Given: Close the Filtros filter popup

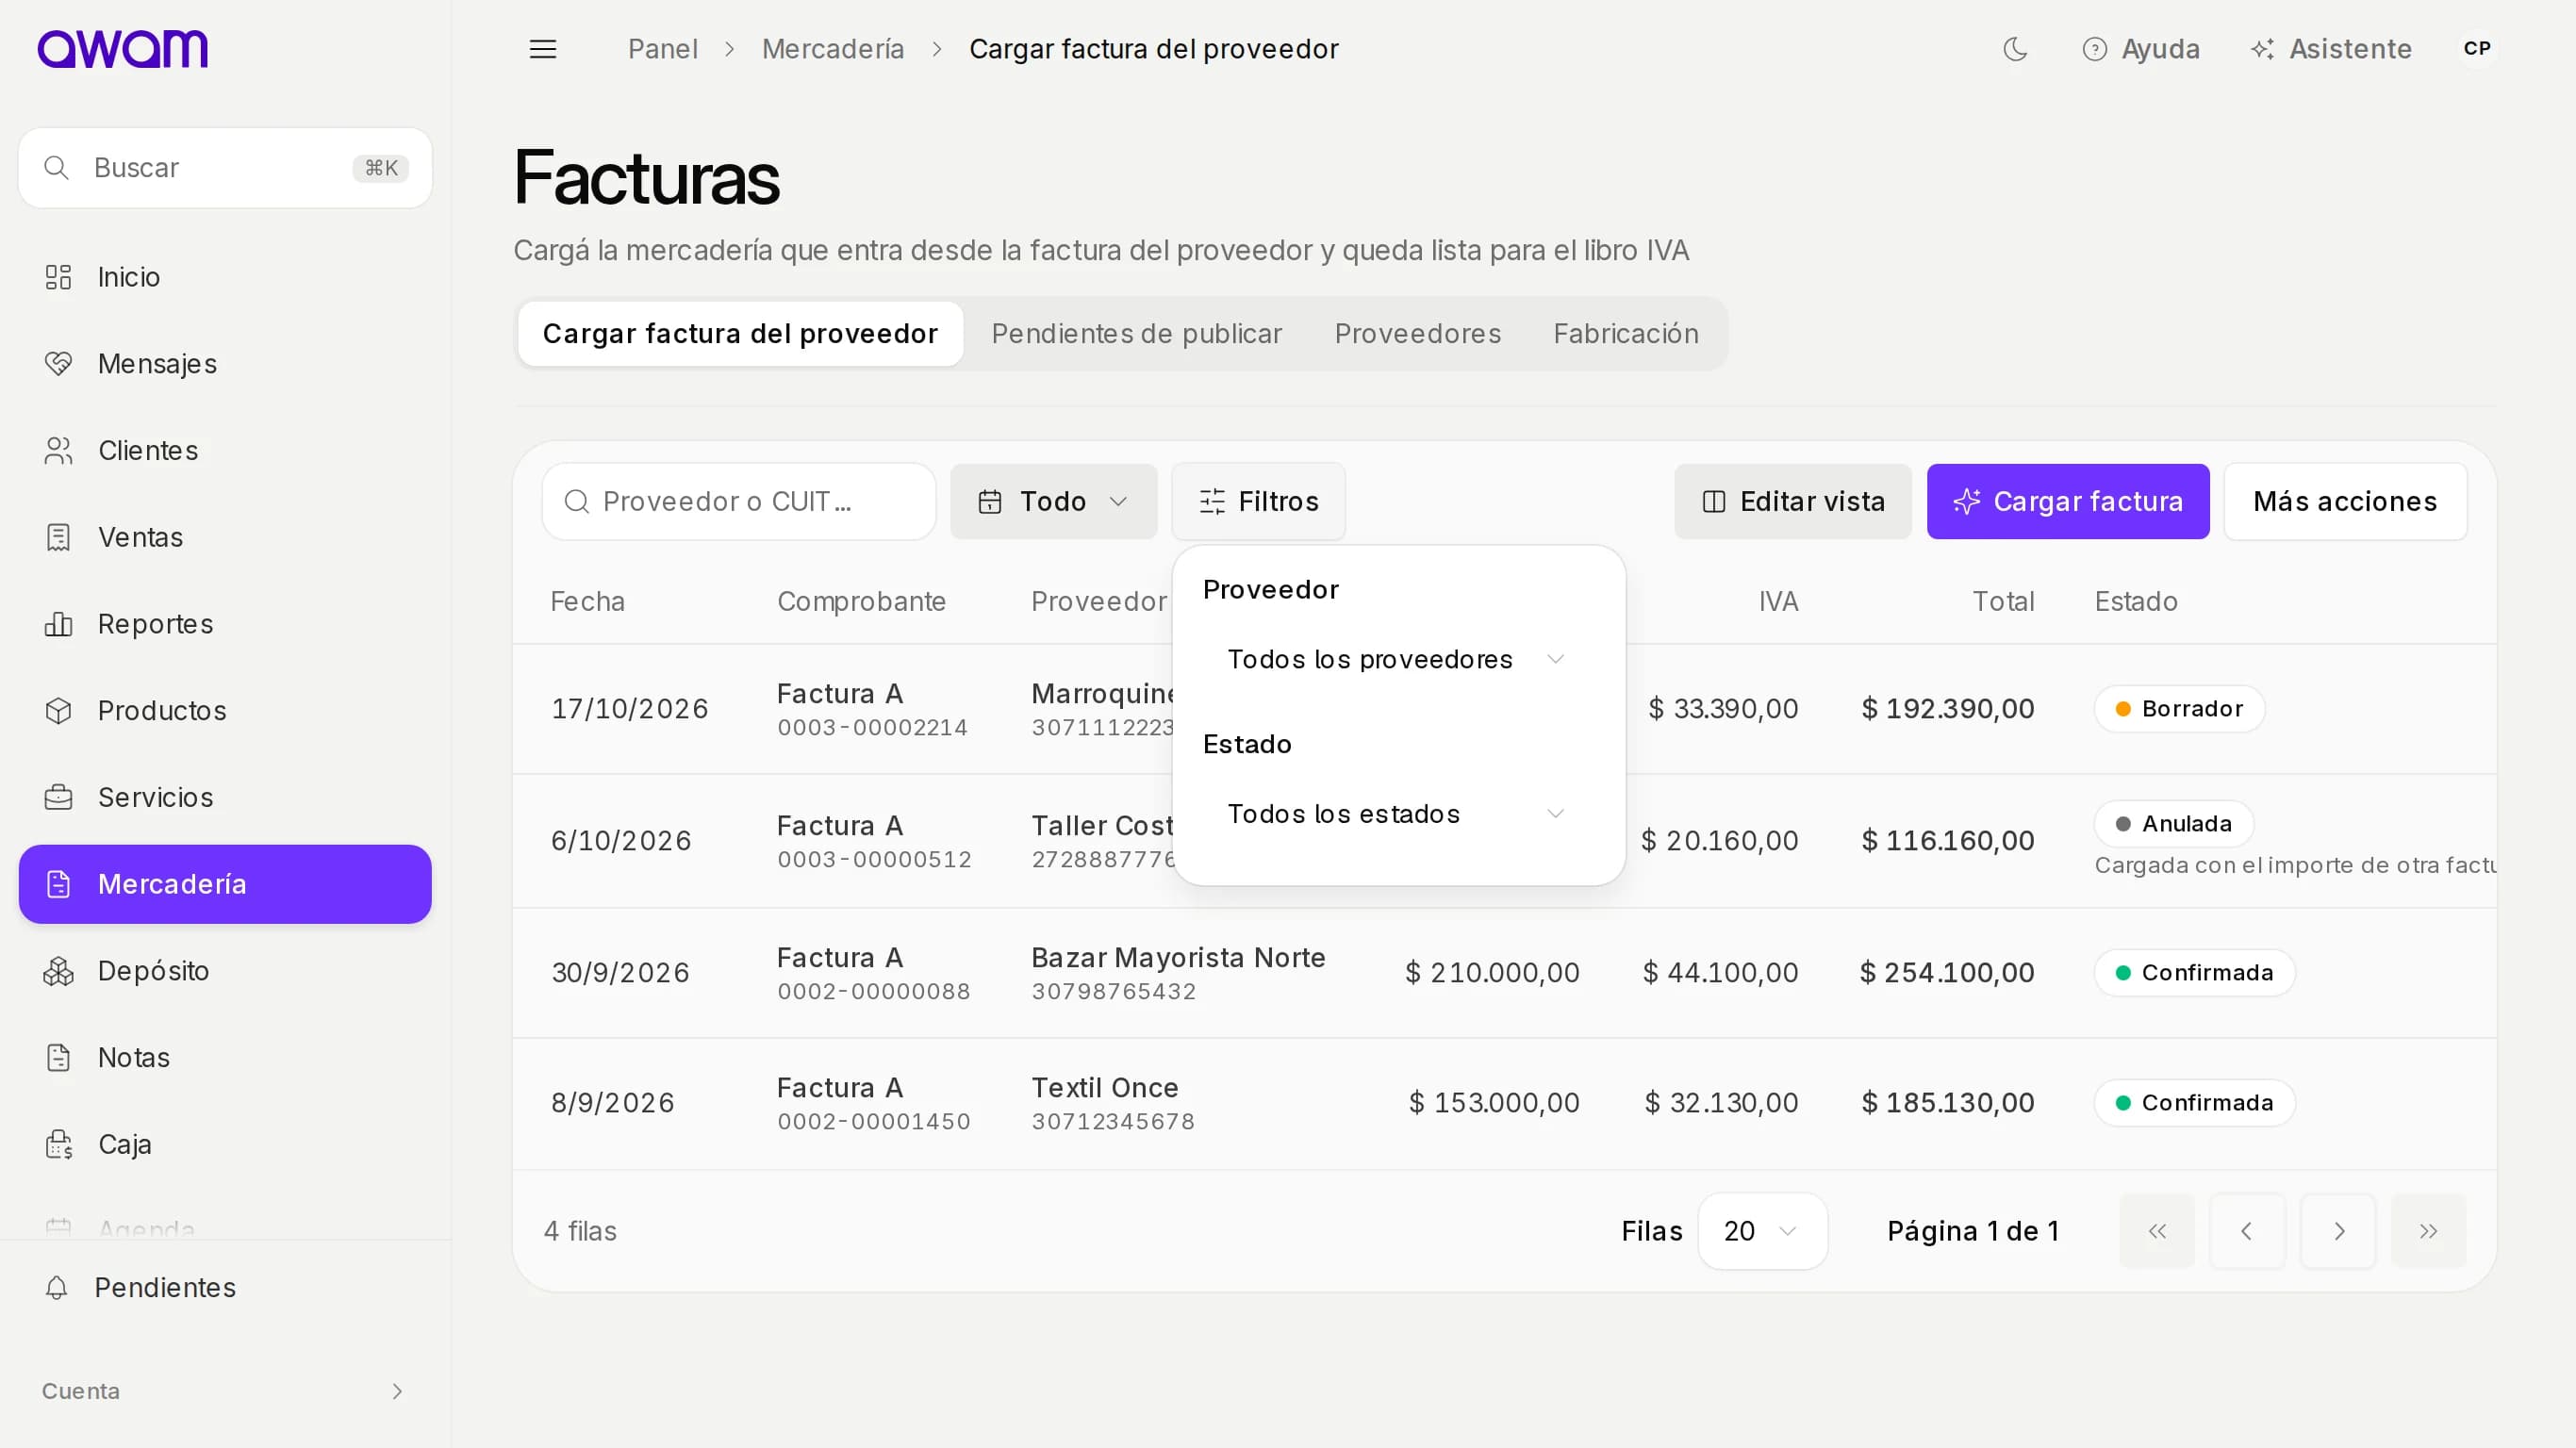Looking at the screenshot, I should click(1258, 501).
